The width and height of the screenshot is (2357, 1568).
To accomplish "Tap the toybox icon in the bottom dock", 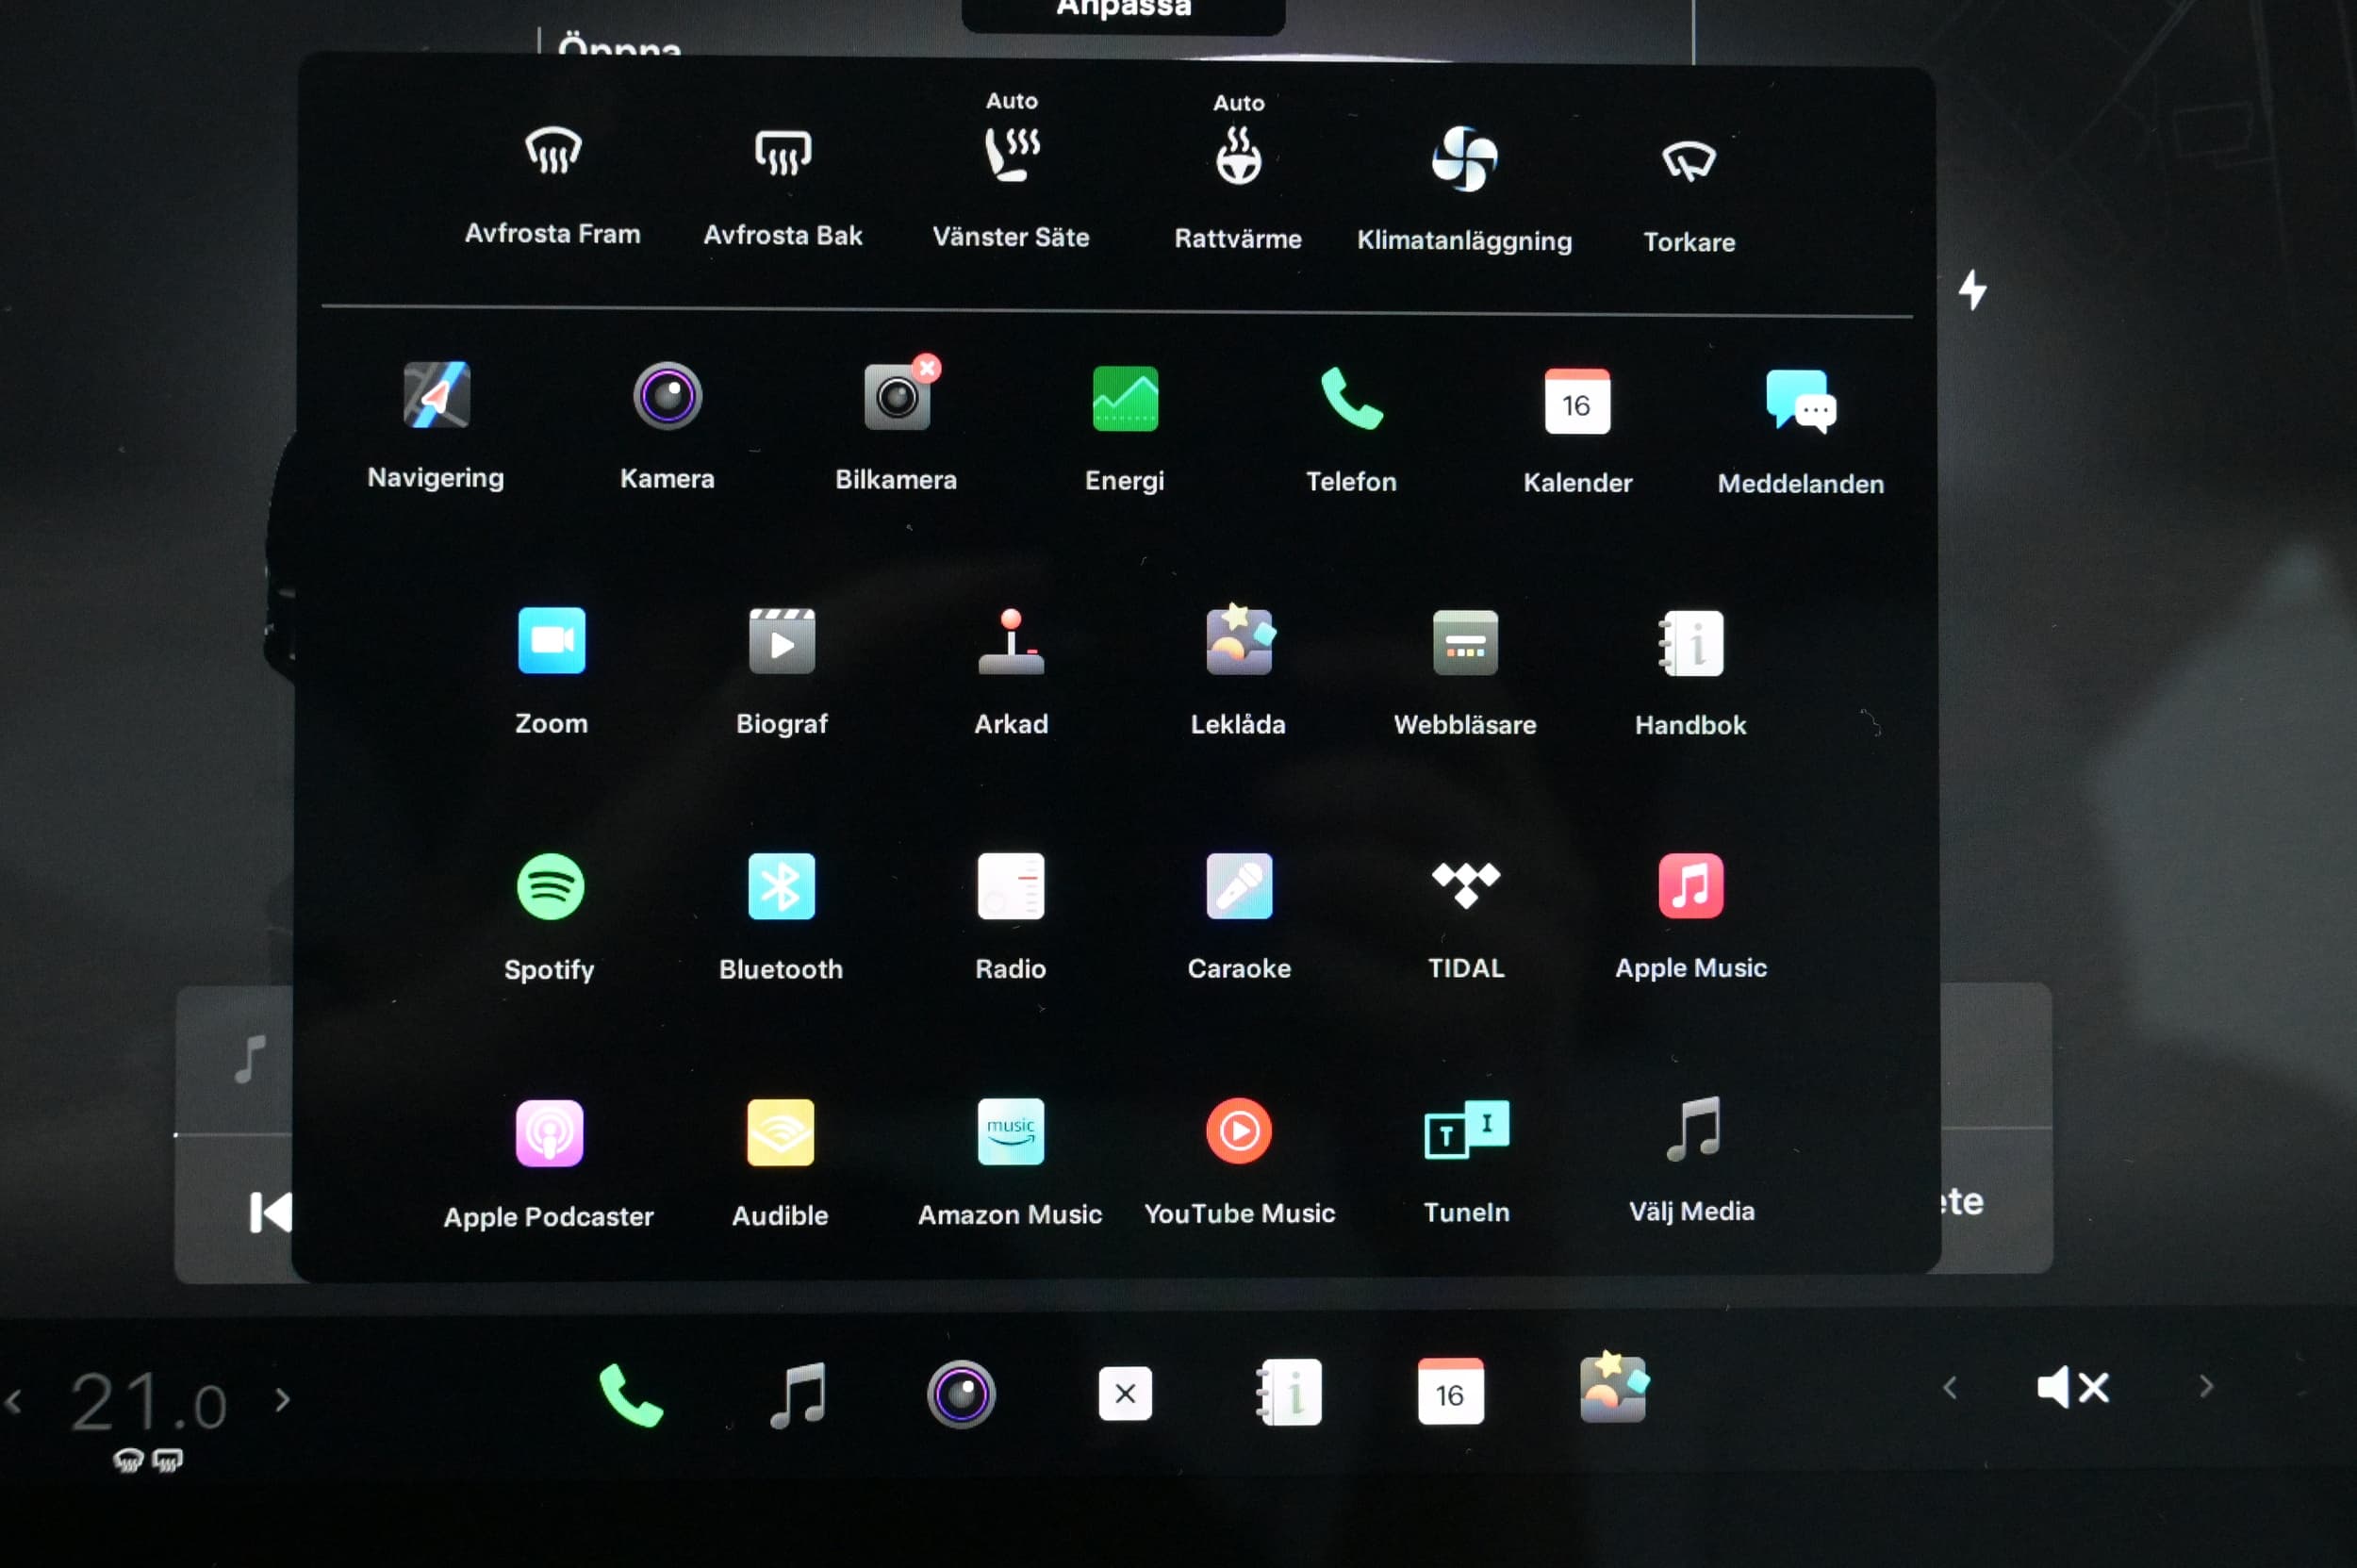I will click(x=1613, y=1387).
